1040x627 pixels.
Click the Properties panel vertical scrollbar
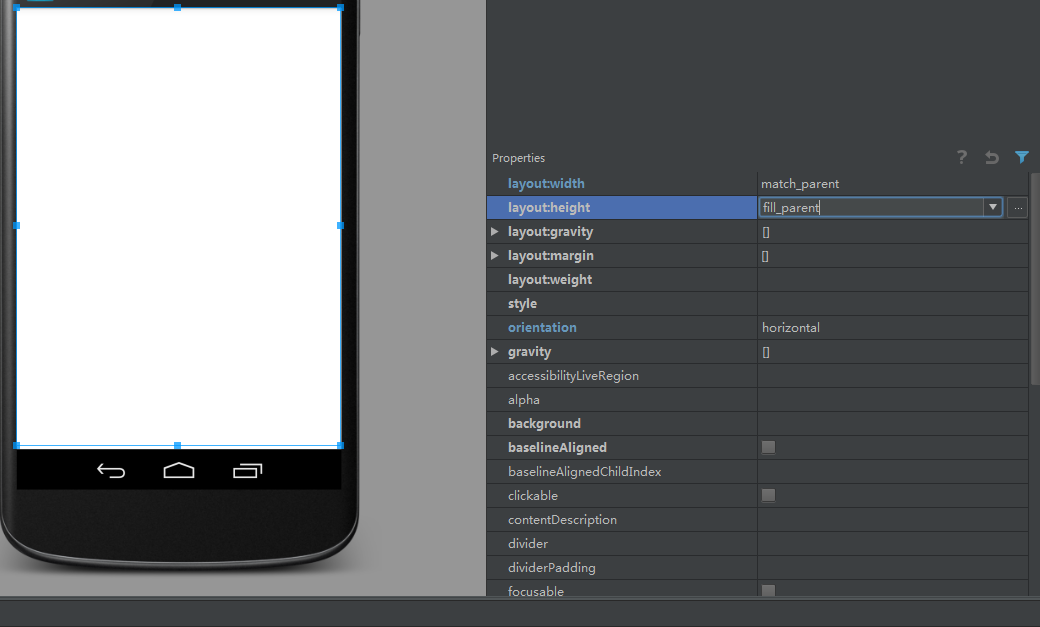(x=1035, y=279)
